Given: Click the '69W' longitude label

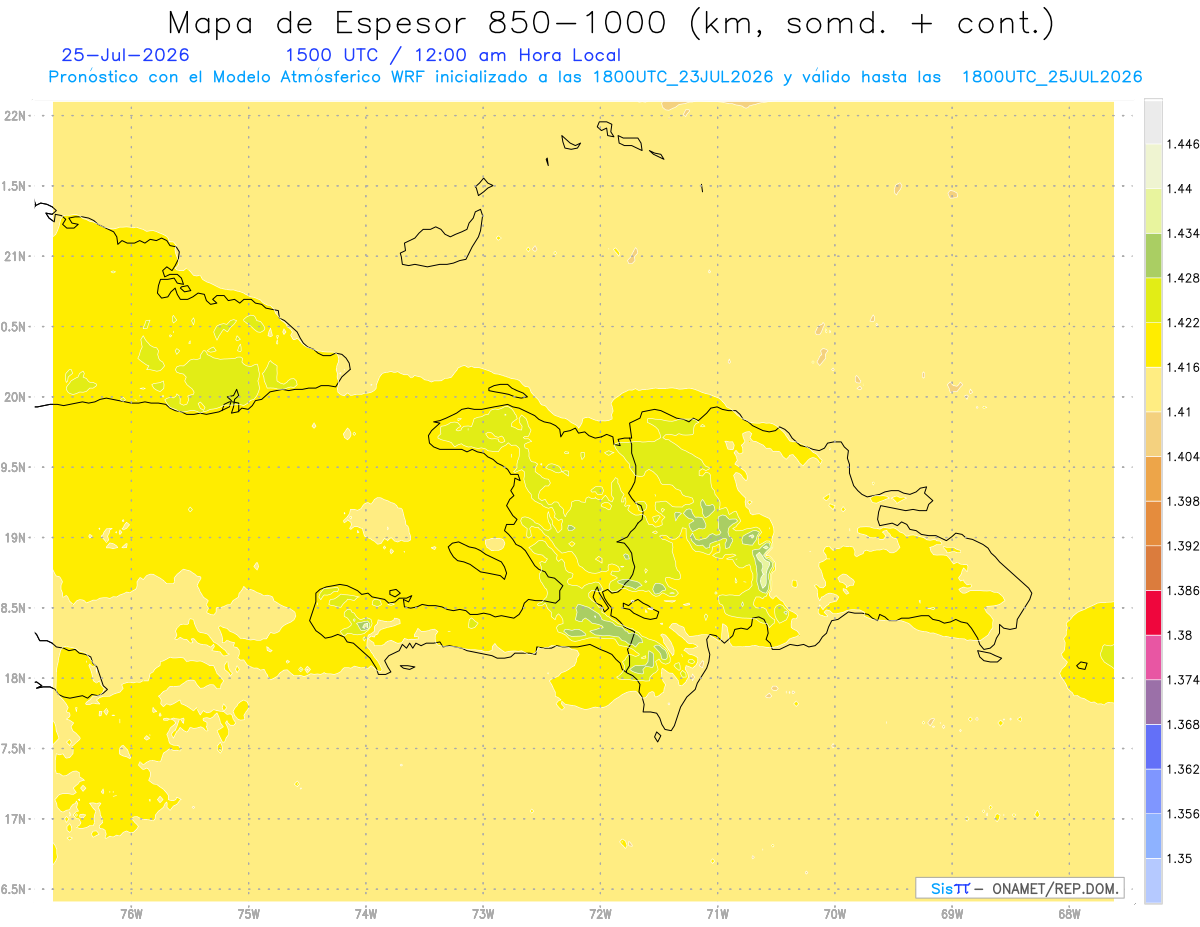Looking at the screenshot, I should coord(952,914).
